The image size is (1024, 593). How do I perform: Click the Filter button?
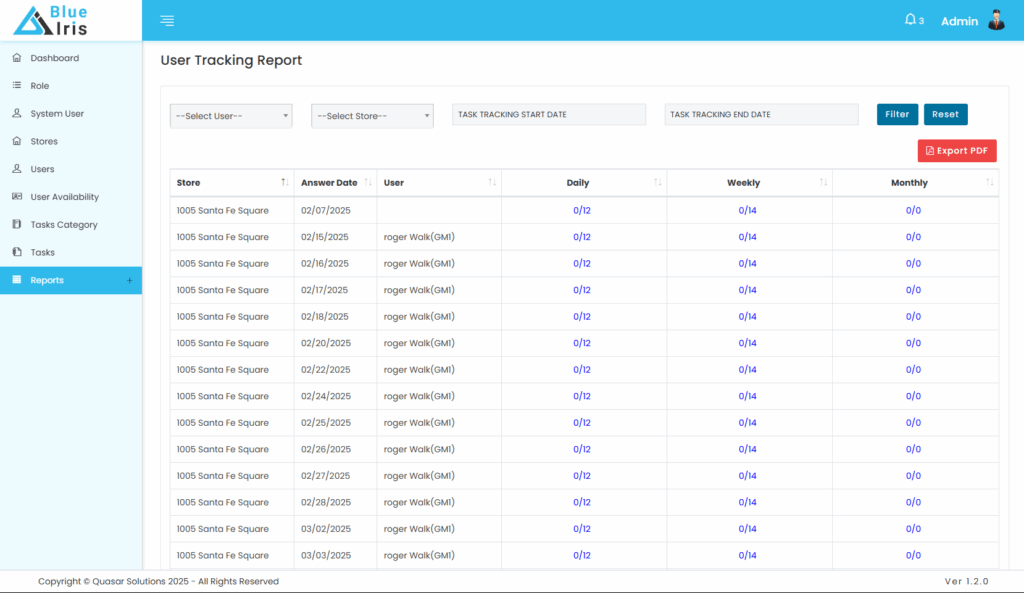pyautogui.click(x=897, y=114)
